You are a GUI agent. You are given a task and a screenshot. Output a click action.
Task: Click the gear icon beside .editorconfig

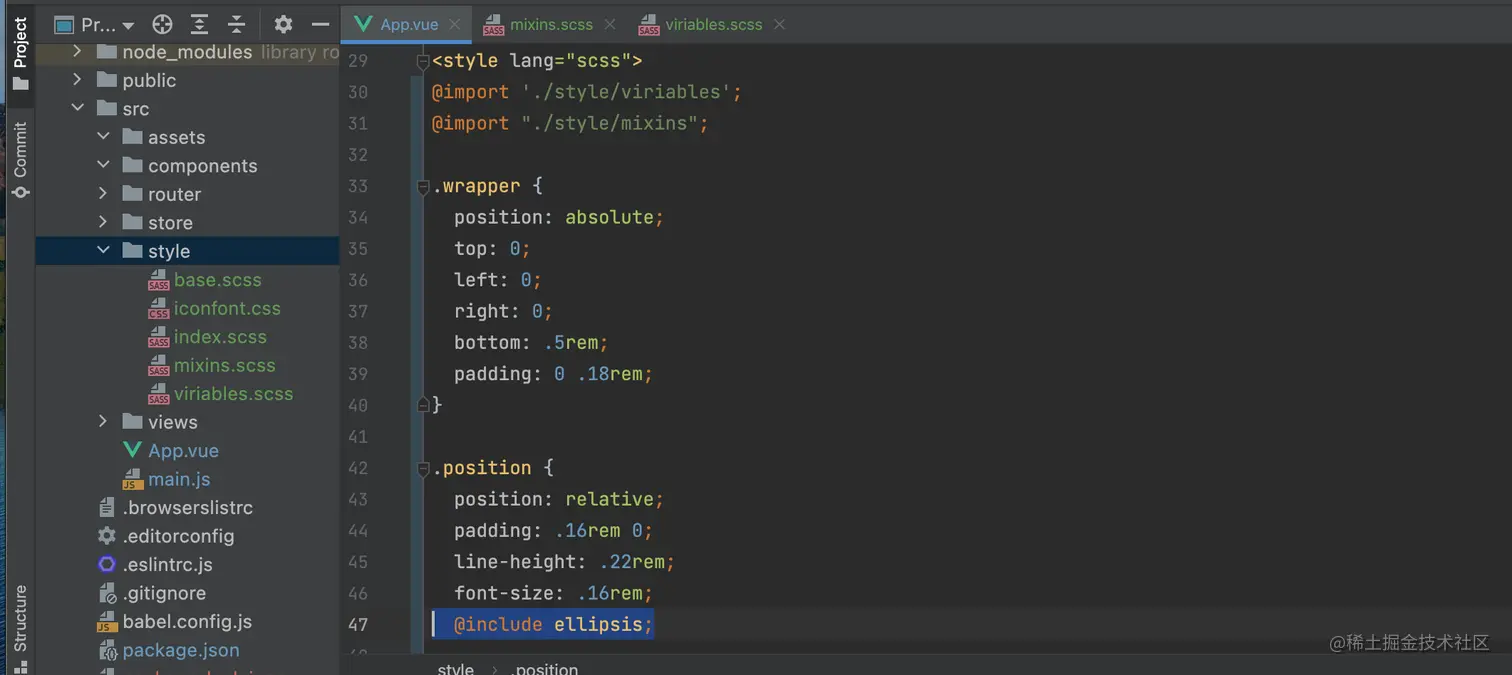(x=107, y=536)
